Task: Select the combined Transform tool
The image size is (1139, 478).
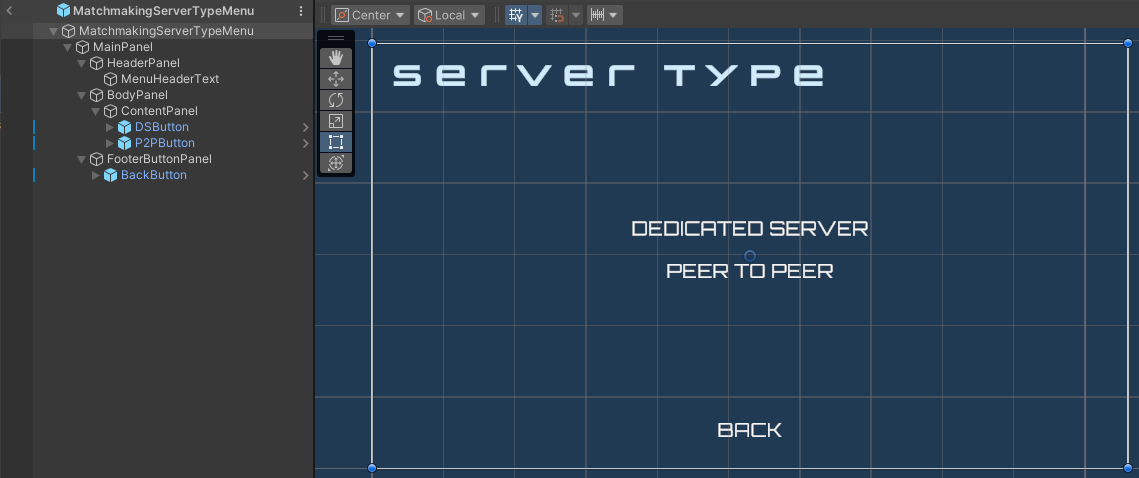Action: (336, 163)
